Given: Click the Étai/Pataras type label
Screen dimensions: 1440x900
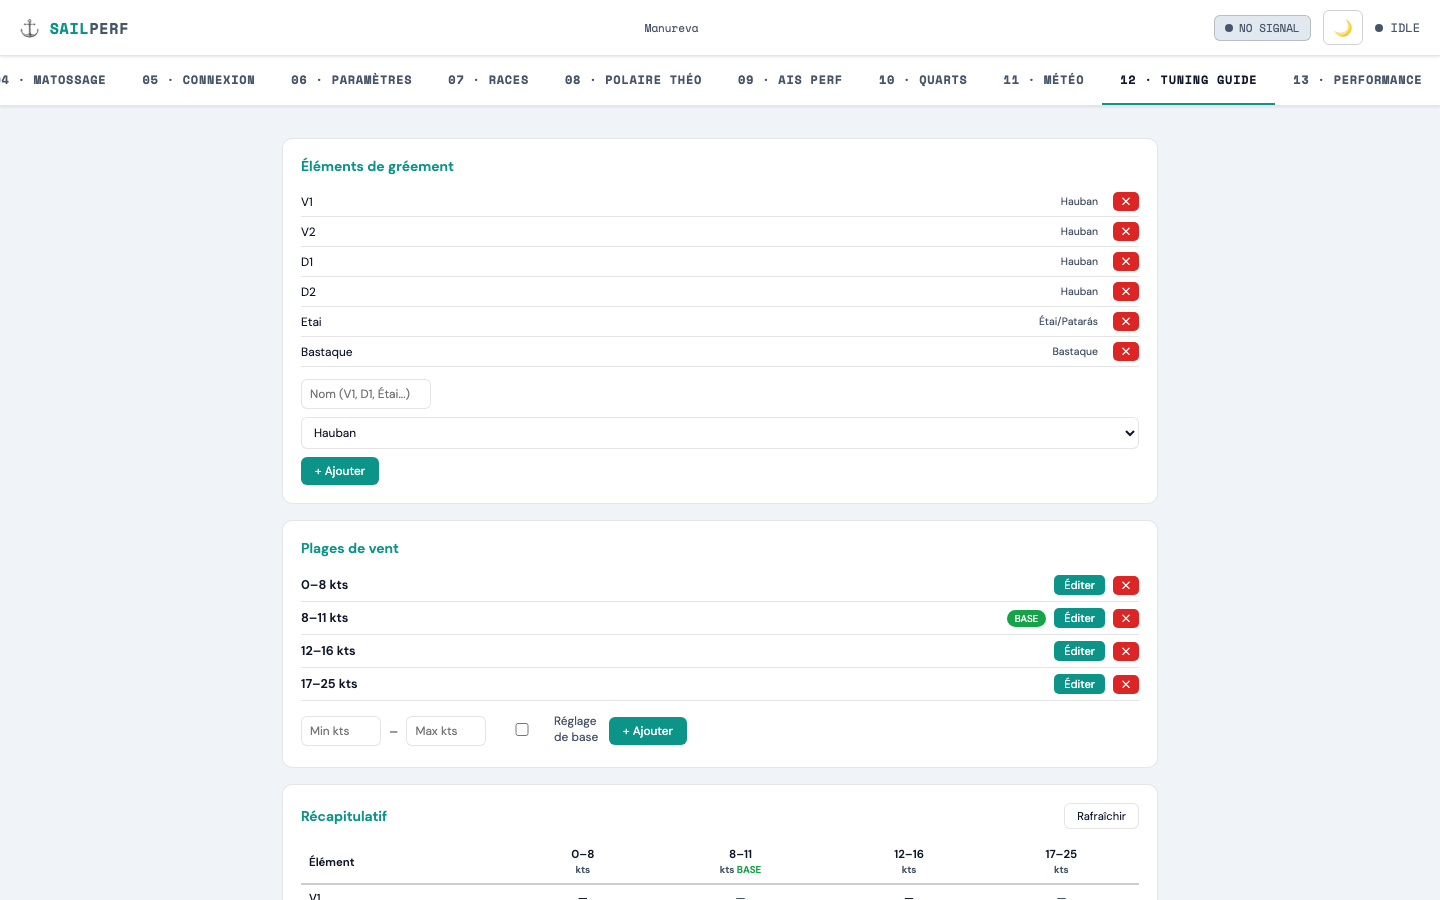Looking at the screenshot, I should click(x=1068, y=322).
